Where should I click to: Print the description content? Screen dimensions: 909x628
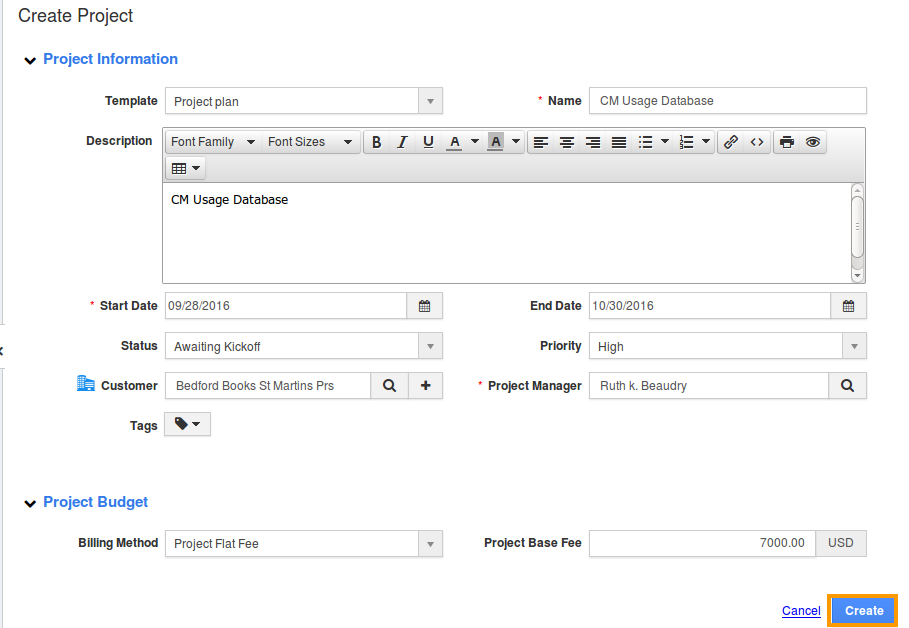785,141
